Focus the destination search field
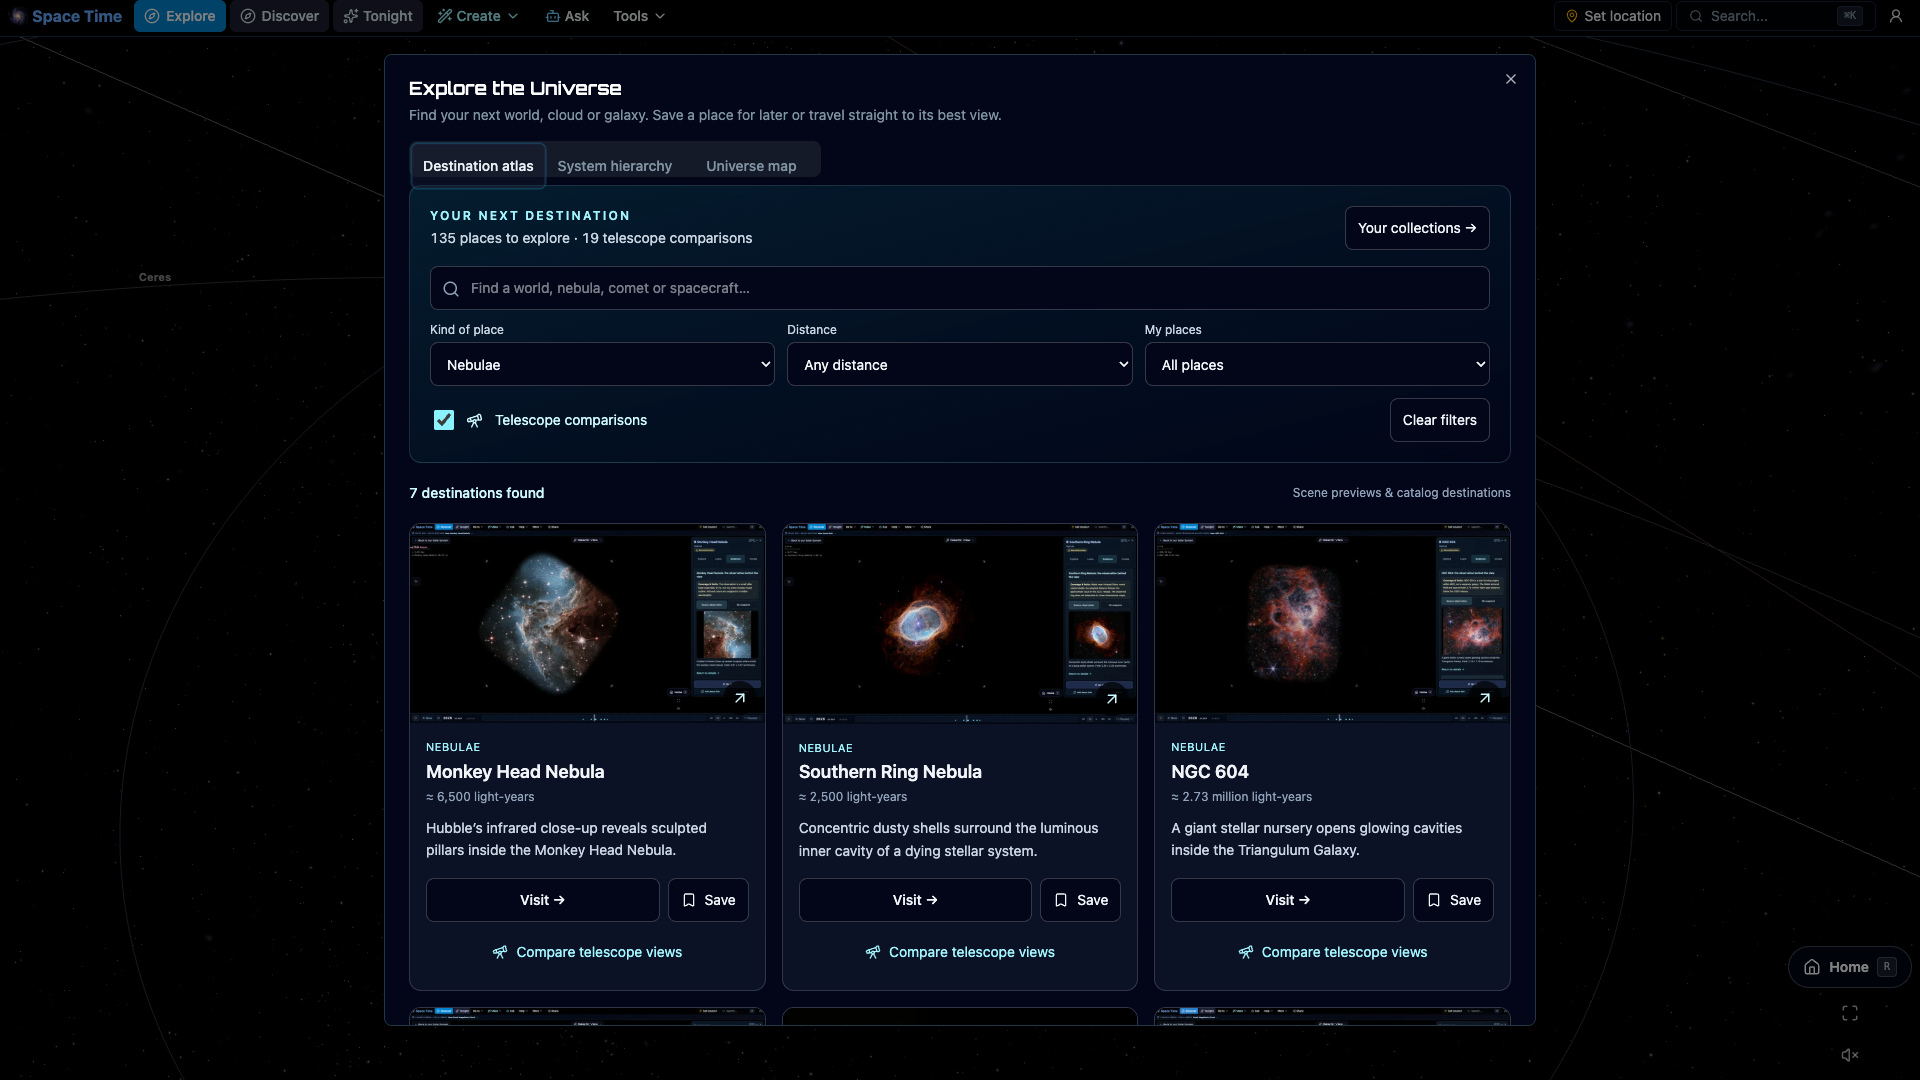The height and width of the screenshot is (1080, 1920). 960,288
